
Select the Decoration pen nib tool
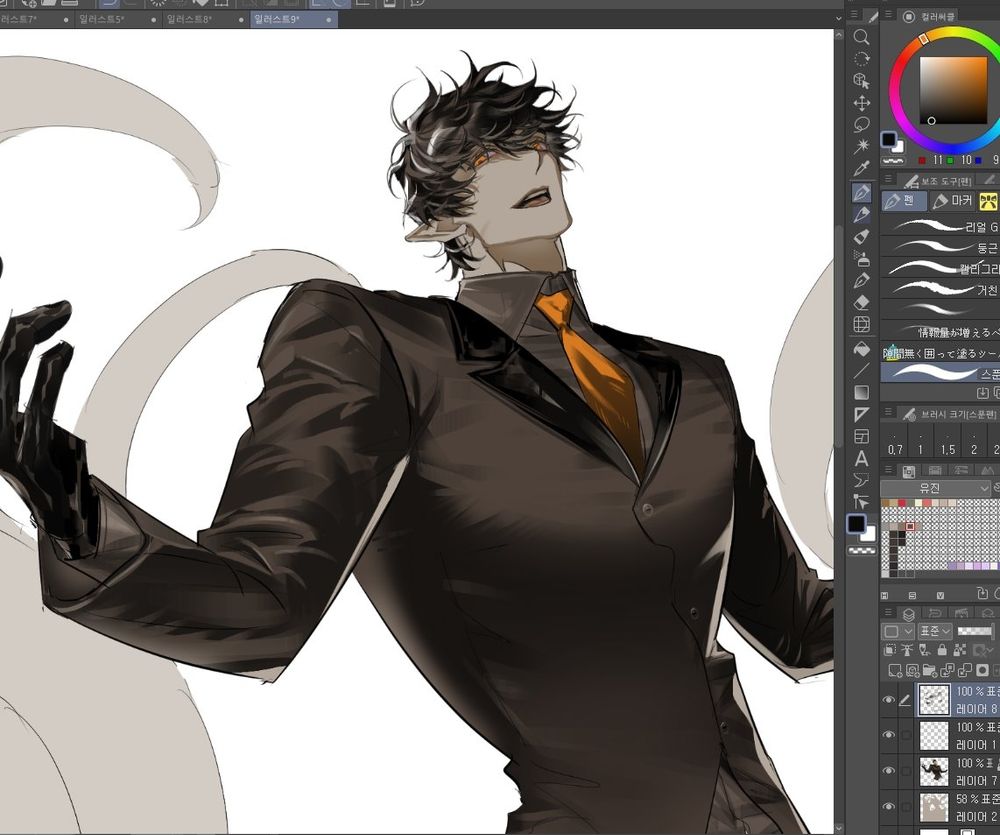click(x=861, y=281)
